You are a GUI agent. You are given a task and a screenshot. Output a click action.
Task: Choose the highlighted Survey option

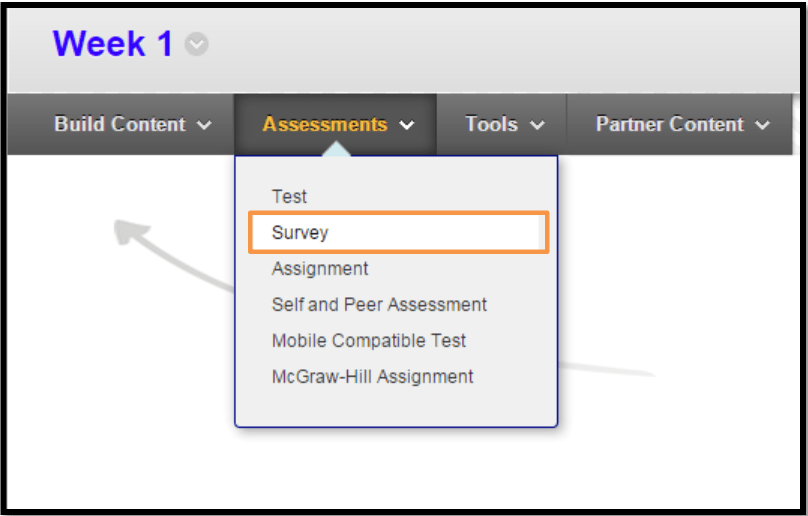300,233
